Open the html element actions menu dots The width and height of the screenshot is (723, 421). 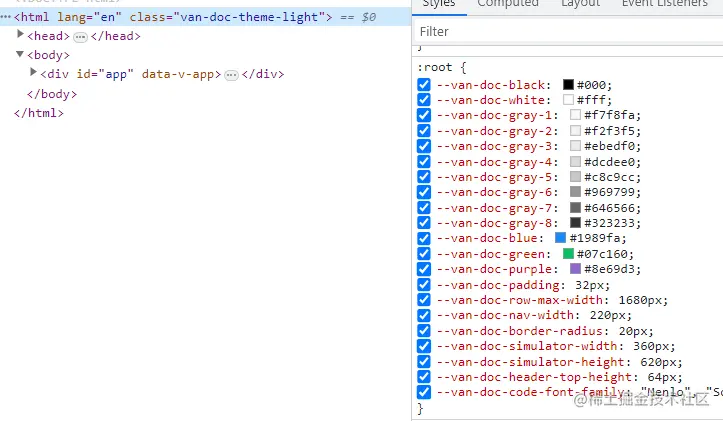tap(5, 17)
